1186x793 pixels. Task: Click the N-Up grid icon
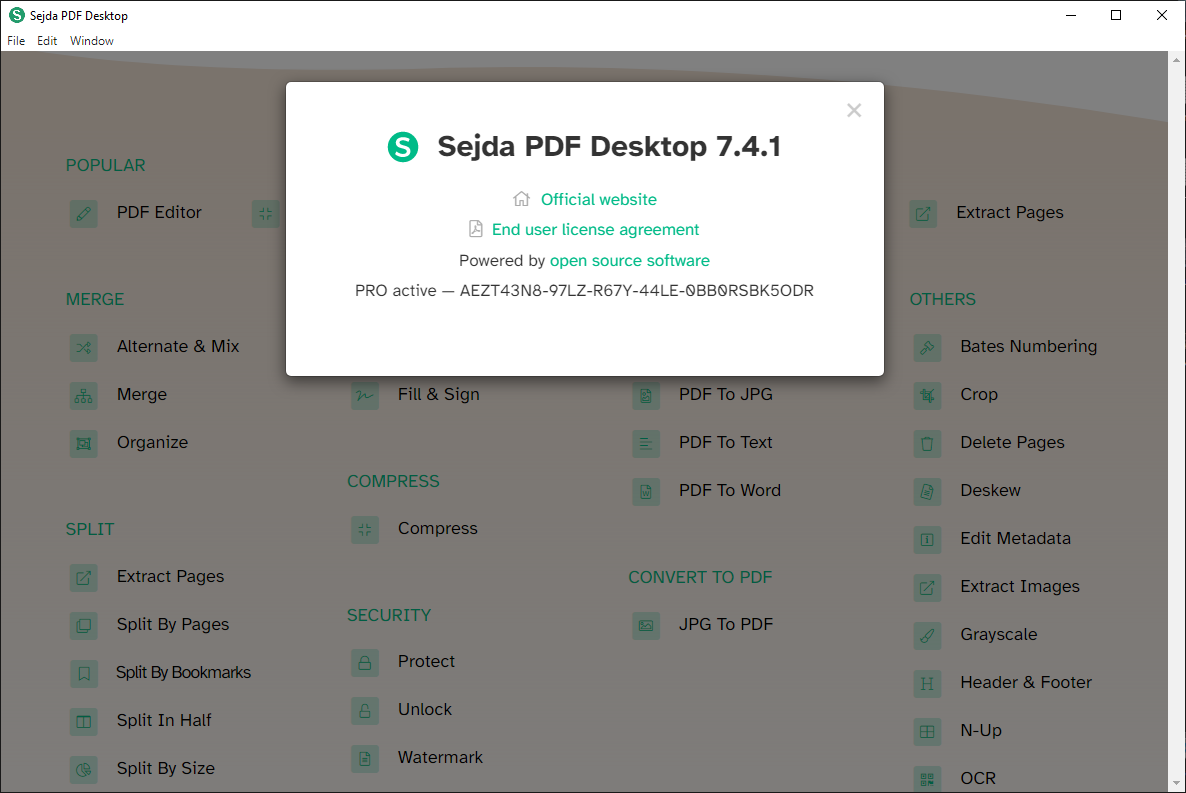(927, 732)
